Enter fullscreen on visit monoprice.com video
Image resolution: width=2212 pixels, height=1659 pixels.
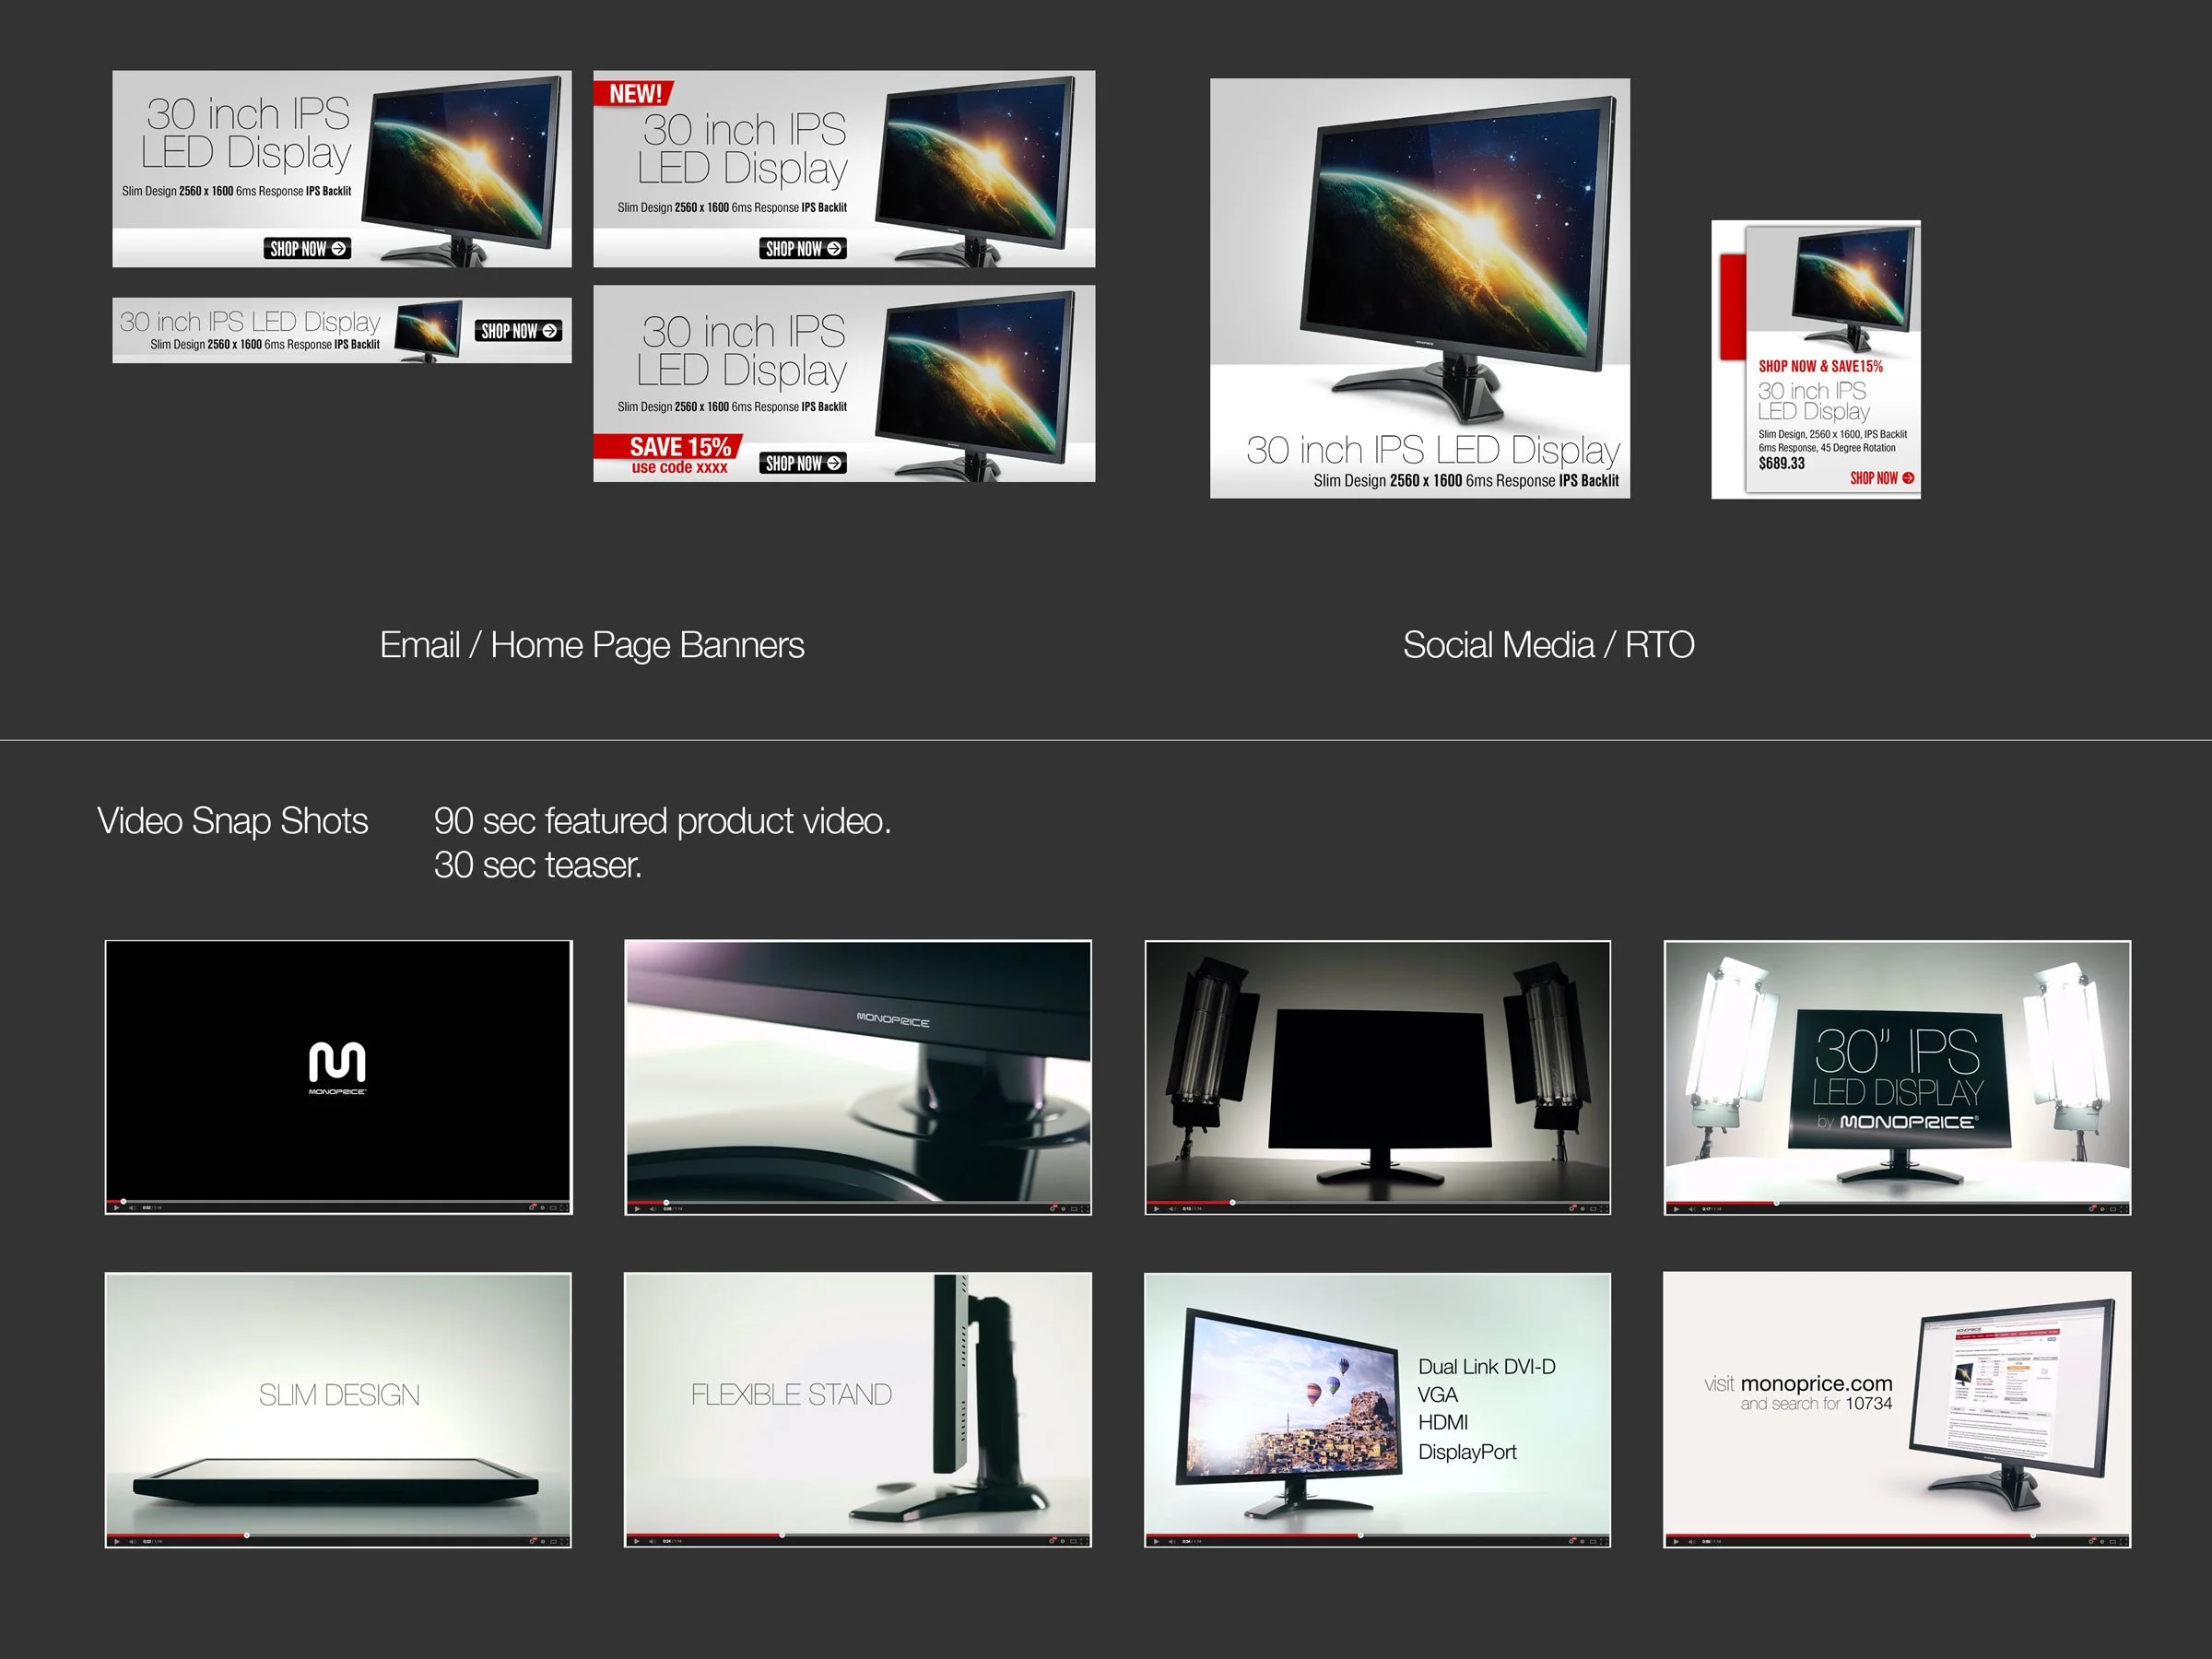2124,1542
